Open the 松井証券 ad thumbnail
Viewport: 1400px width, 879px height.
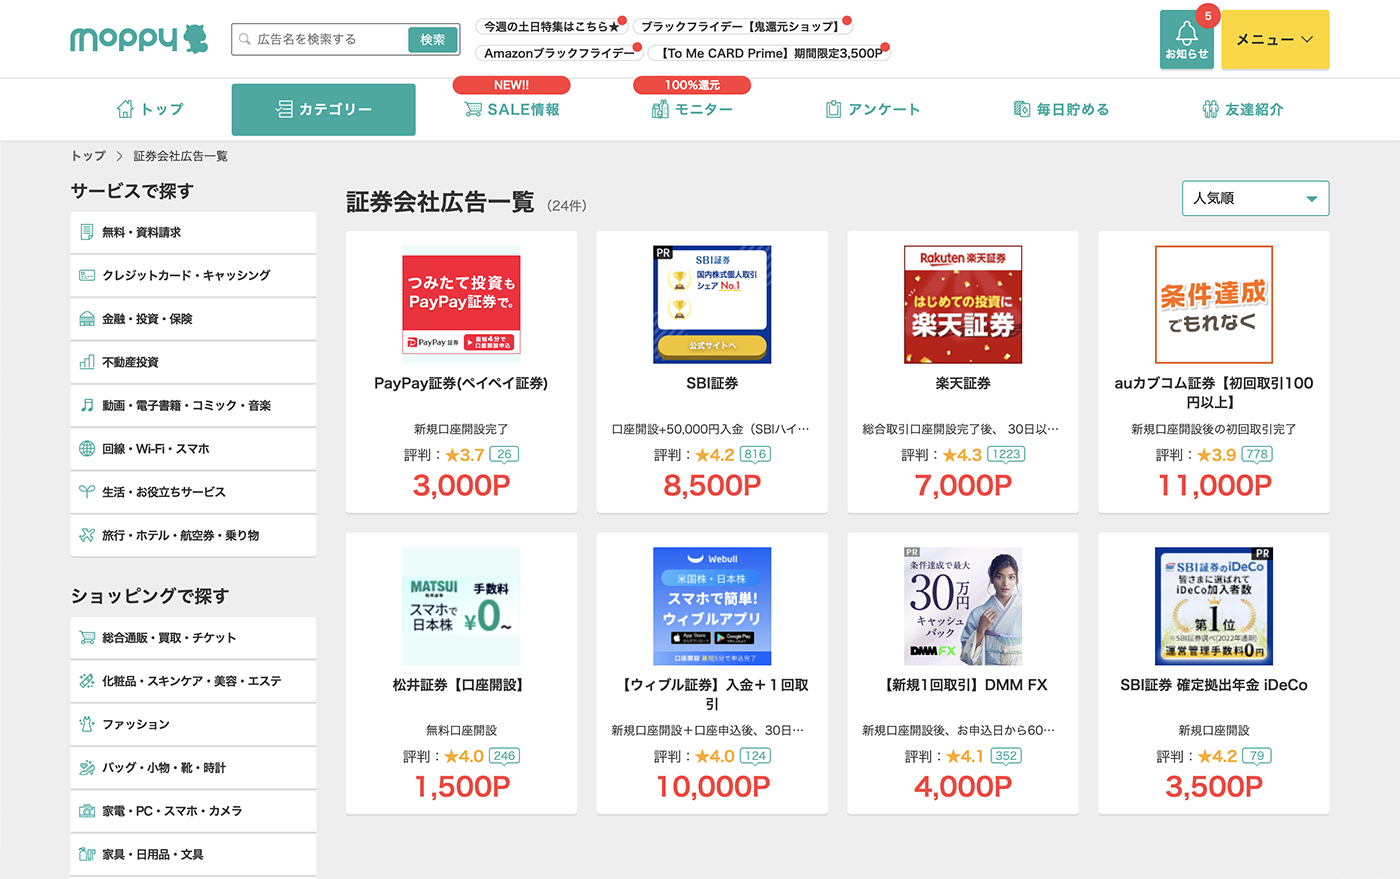[x=461, y=606]
